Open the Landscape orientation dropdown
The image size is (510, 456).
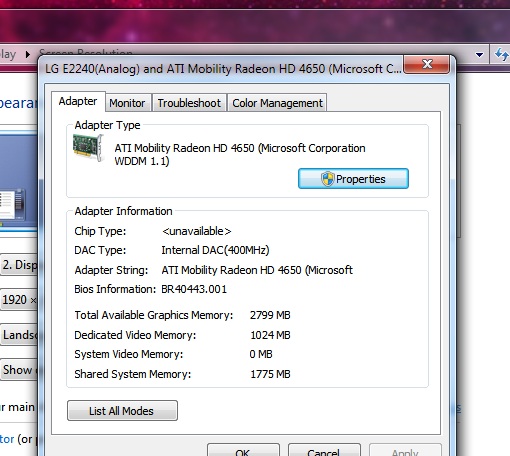click(19, 335)
